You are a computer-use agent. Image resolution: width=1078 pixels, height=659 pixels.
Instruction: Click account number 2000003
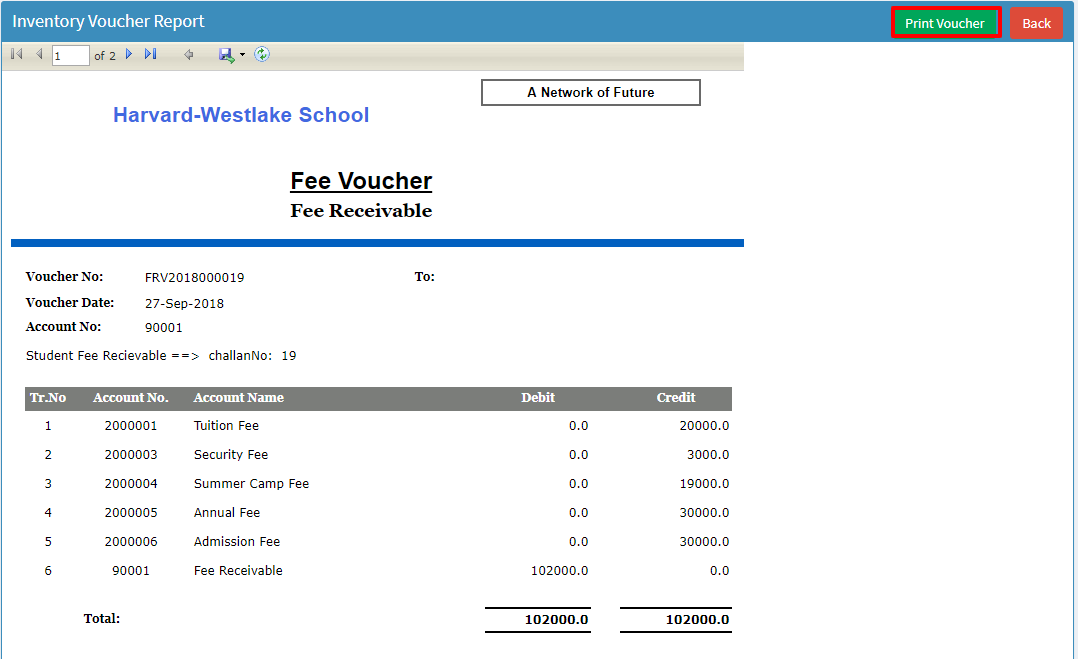pos(131,455)
